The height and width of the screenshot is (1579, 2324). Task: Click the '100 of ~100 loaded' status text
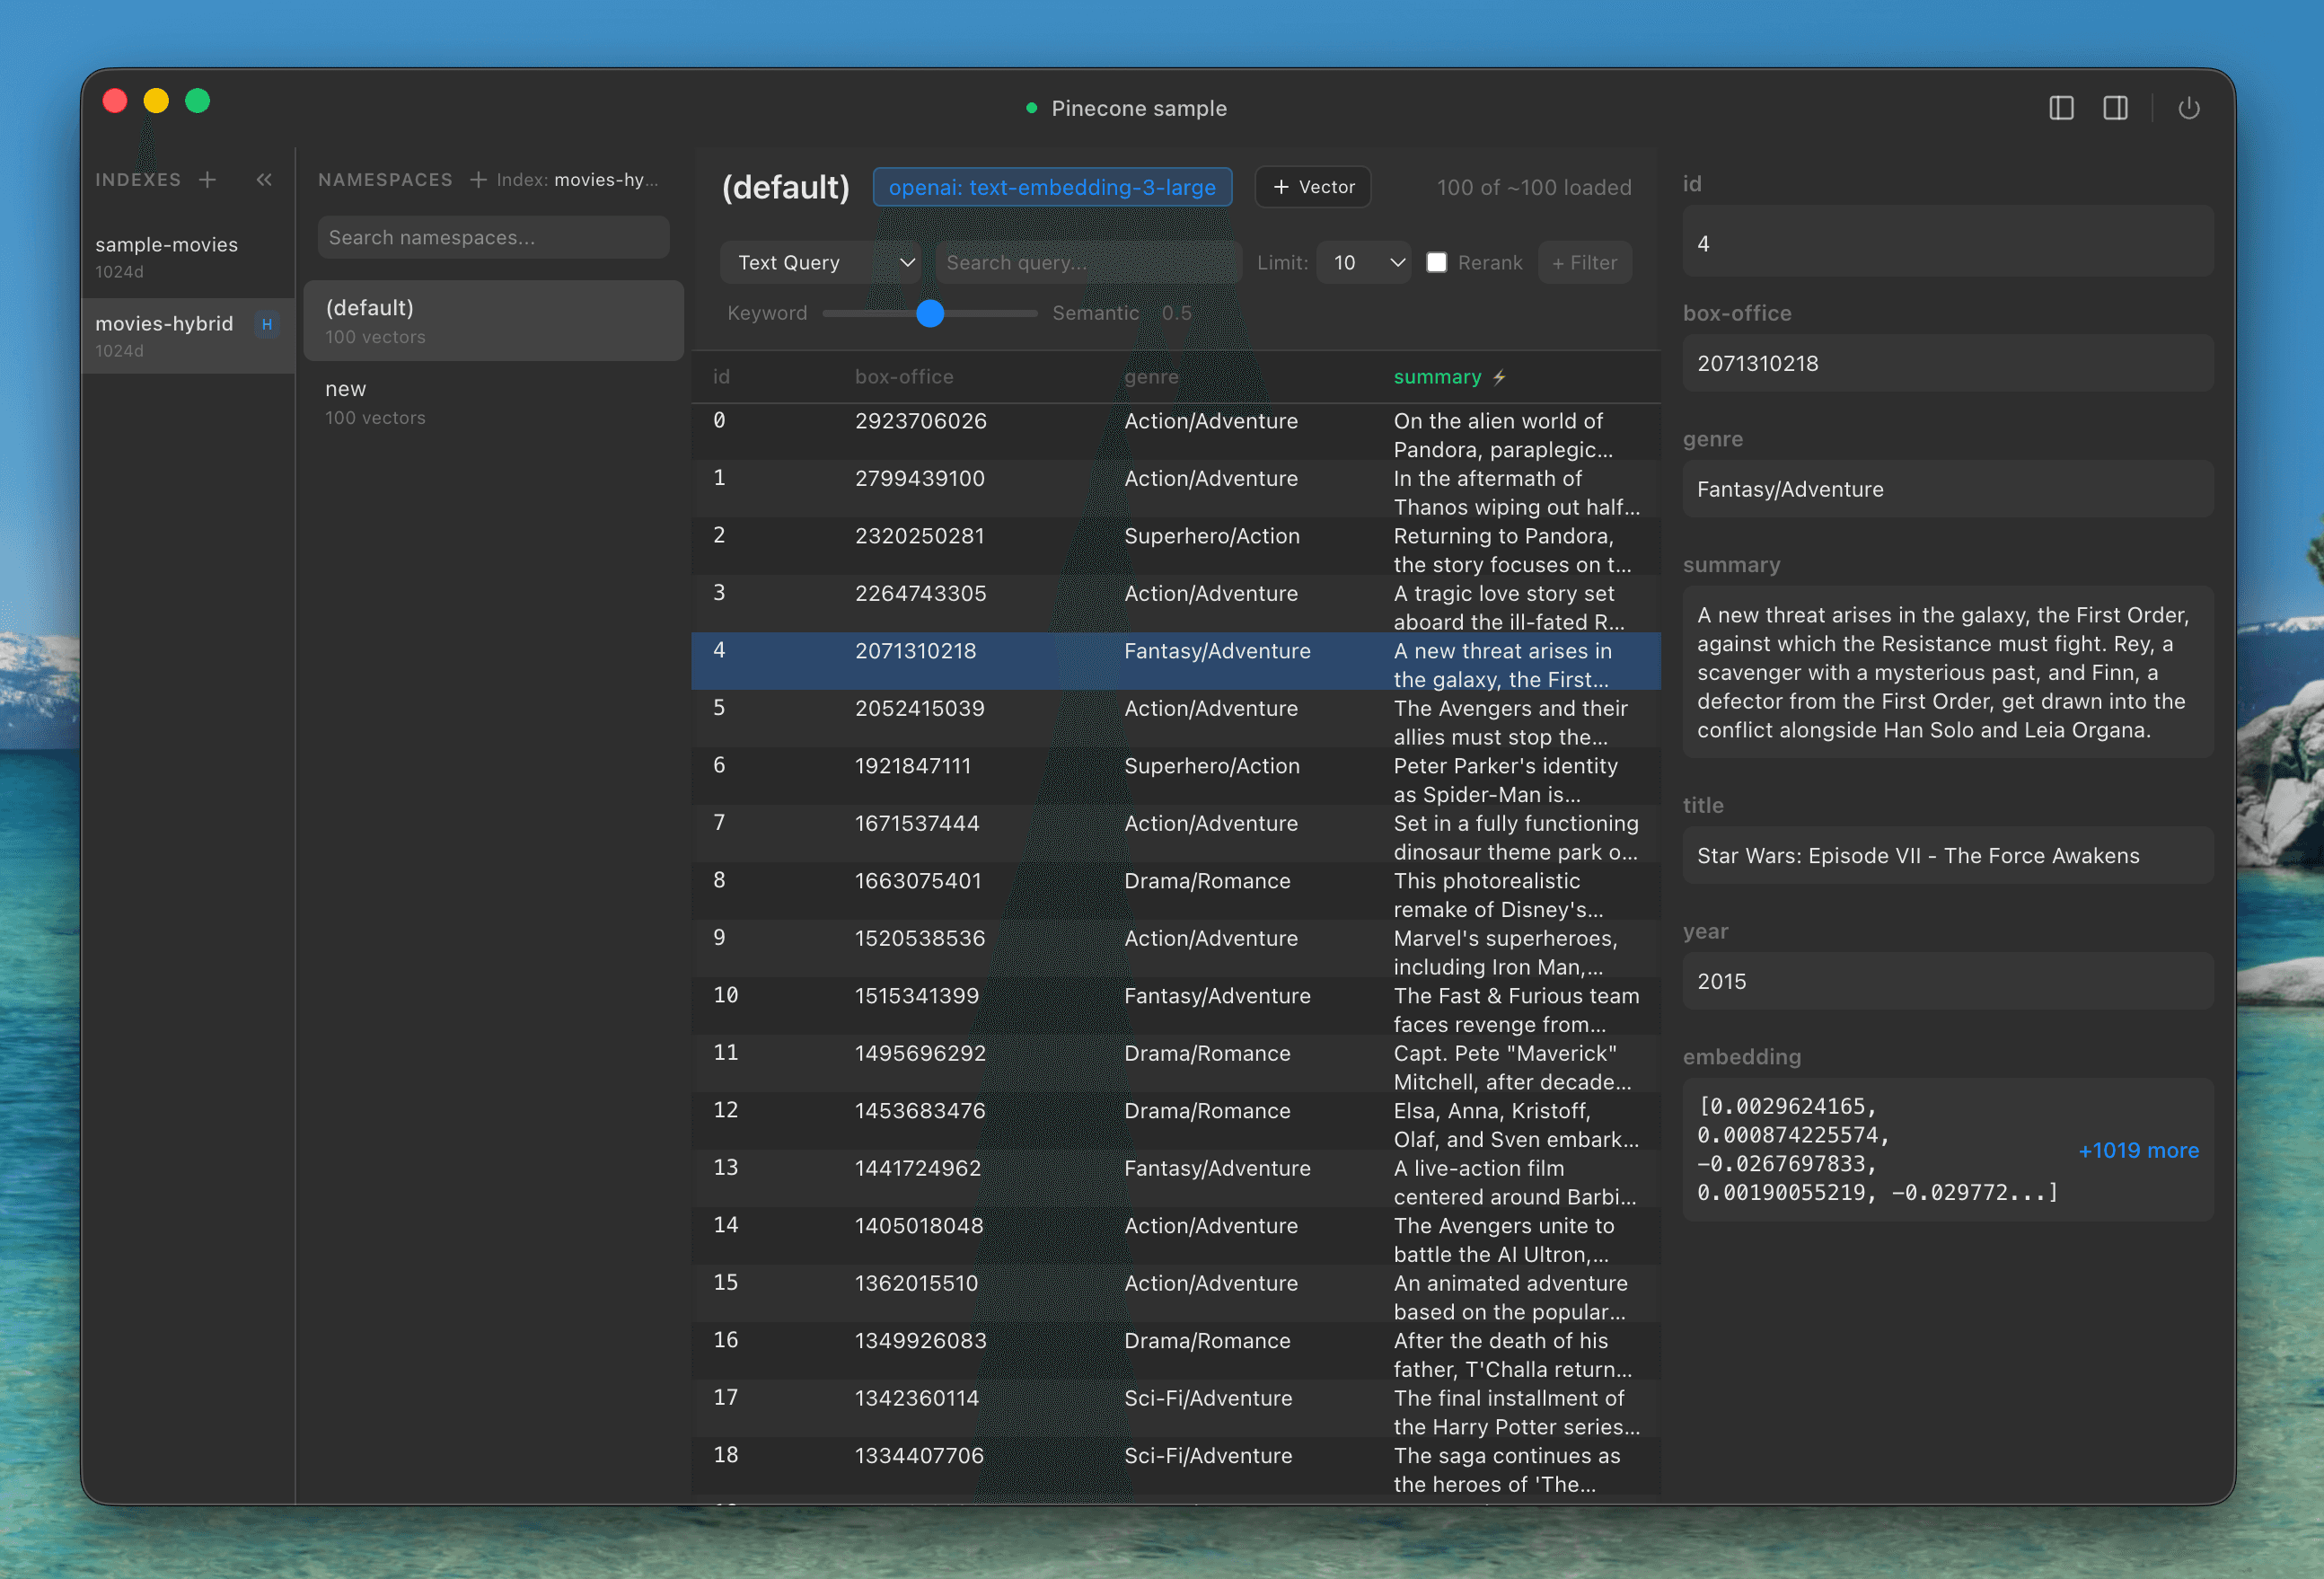1533,188
